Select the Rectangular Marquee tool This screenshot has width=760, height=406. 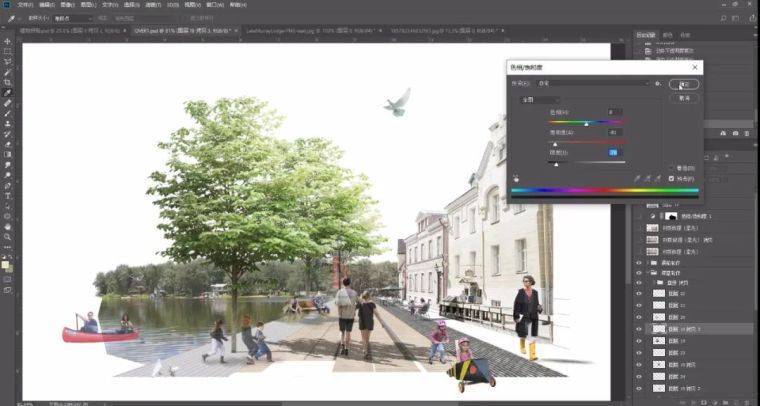coord(7,51)
